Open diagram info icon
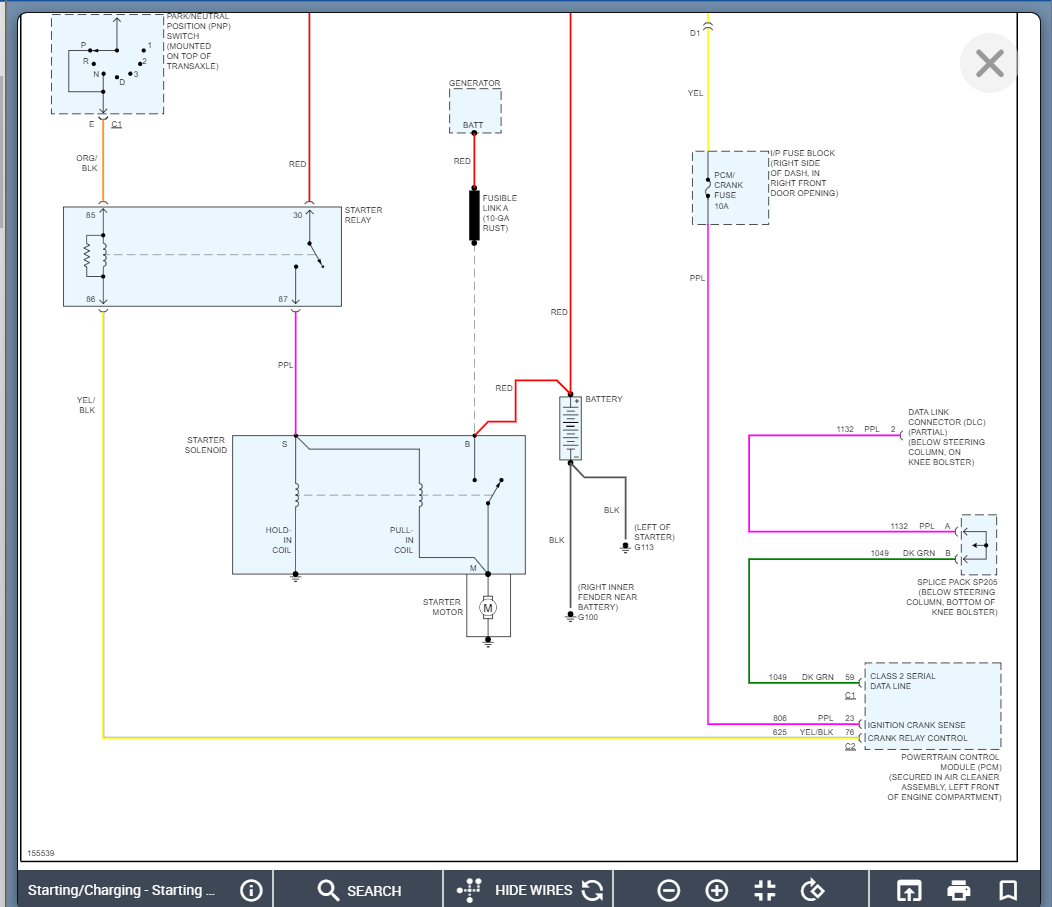The image size is (1052, 907). 251,890
